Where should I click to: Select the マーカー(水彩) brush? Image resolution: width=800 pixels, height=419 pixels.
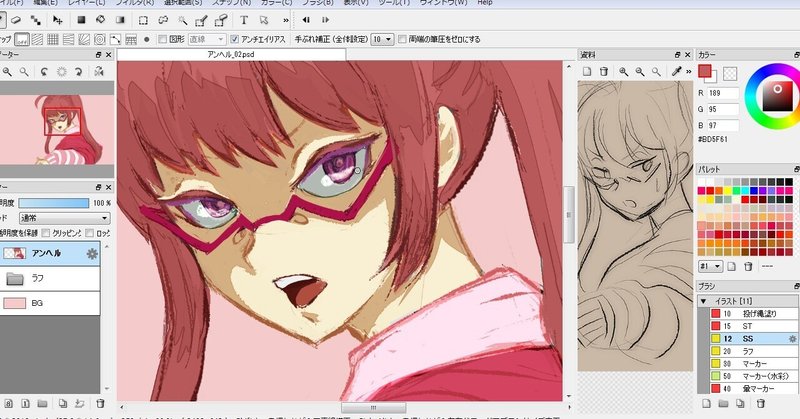click(754, 376)
